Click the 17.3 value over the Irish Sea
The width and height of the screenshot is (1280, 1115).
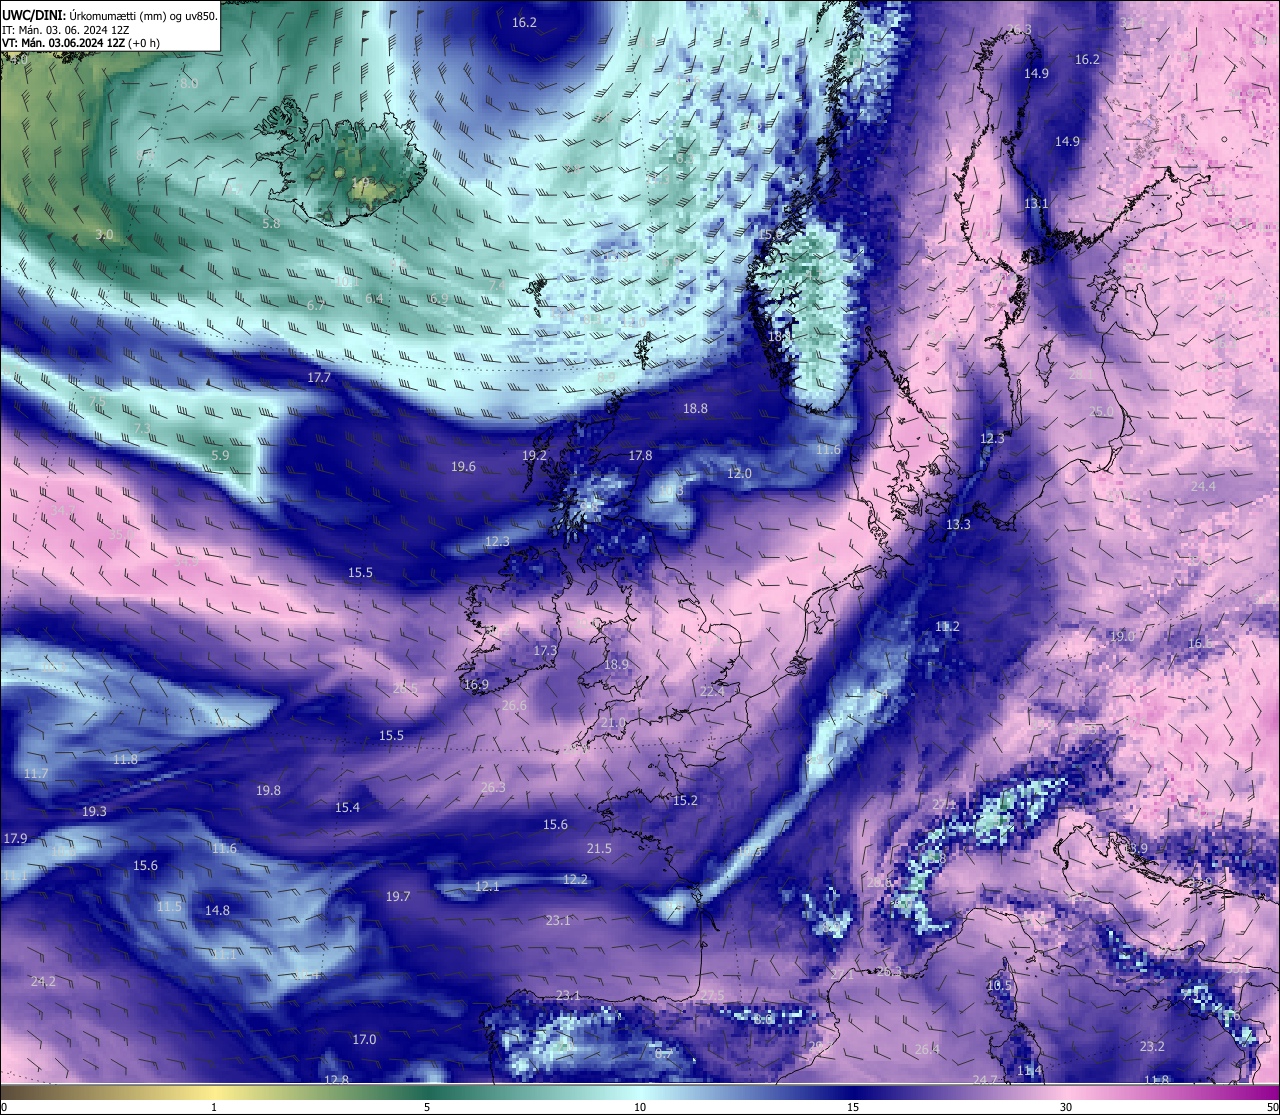click(545, 650)
